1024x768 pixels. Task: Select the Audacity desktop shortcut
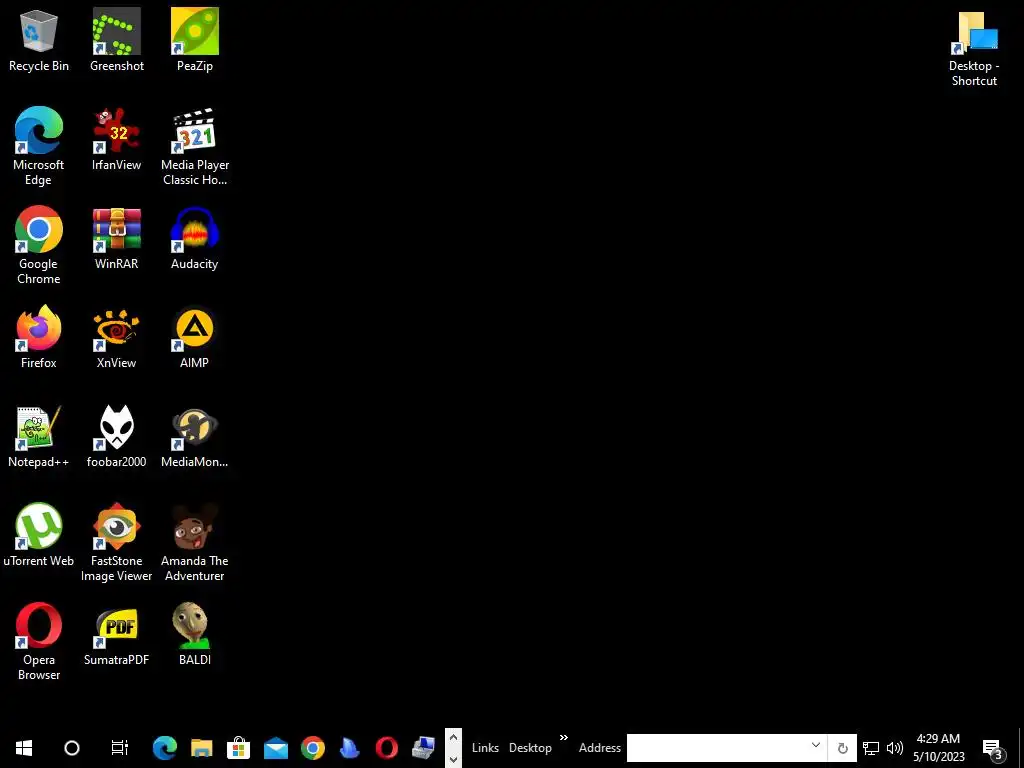pos(195,239)
